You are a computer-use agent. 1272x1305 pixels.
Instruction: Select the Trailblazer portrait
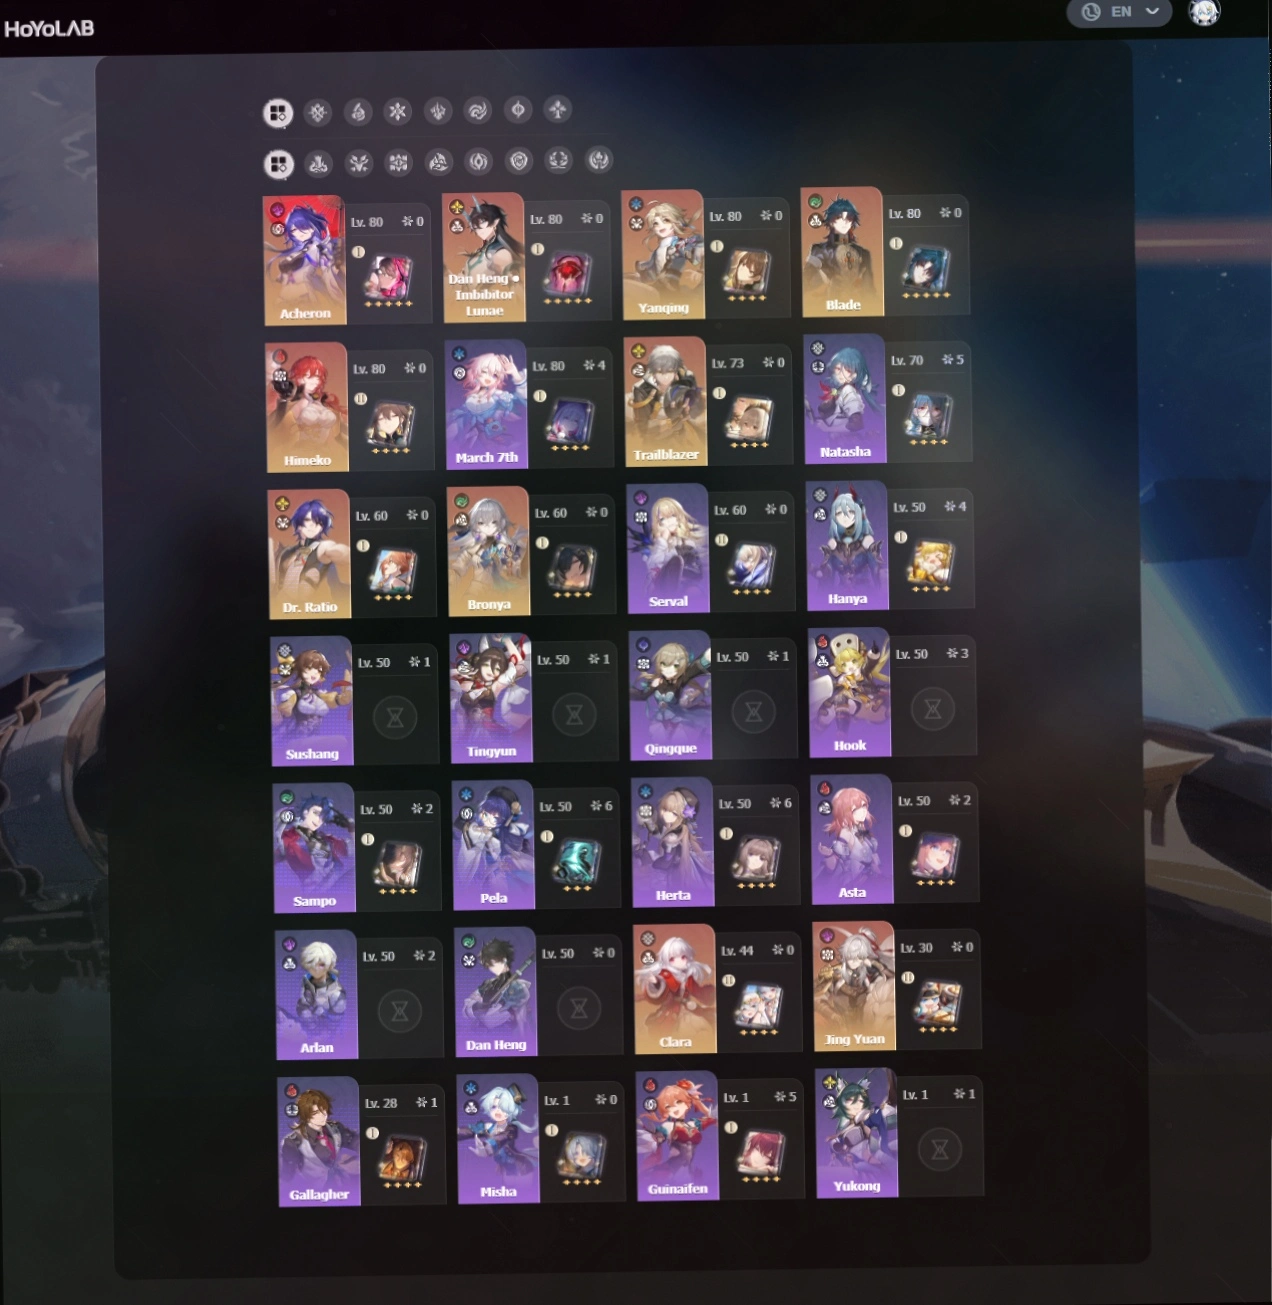665,401
